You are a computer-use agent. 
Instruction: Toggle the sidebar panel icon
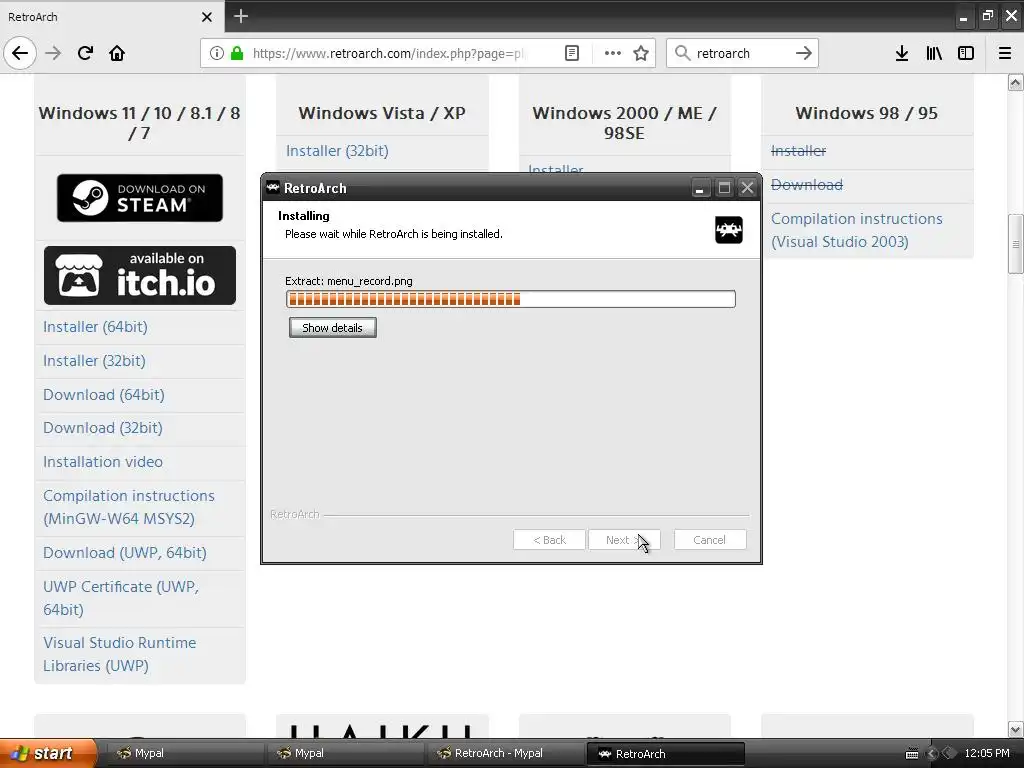966,53
